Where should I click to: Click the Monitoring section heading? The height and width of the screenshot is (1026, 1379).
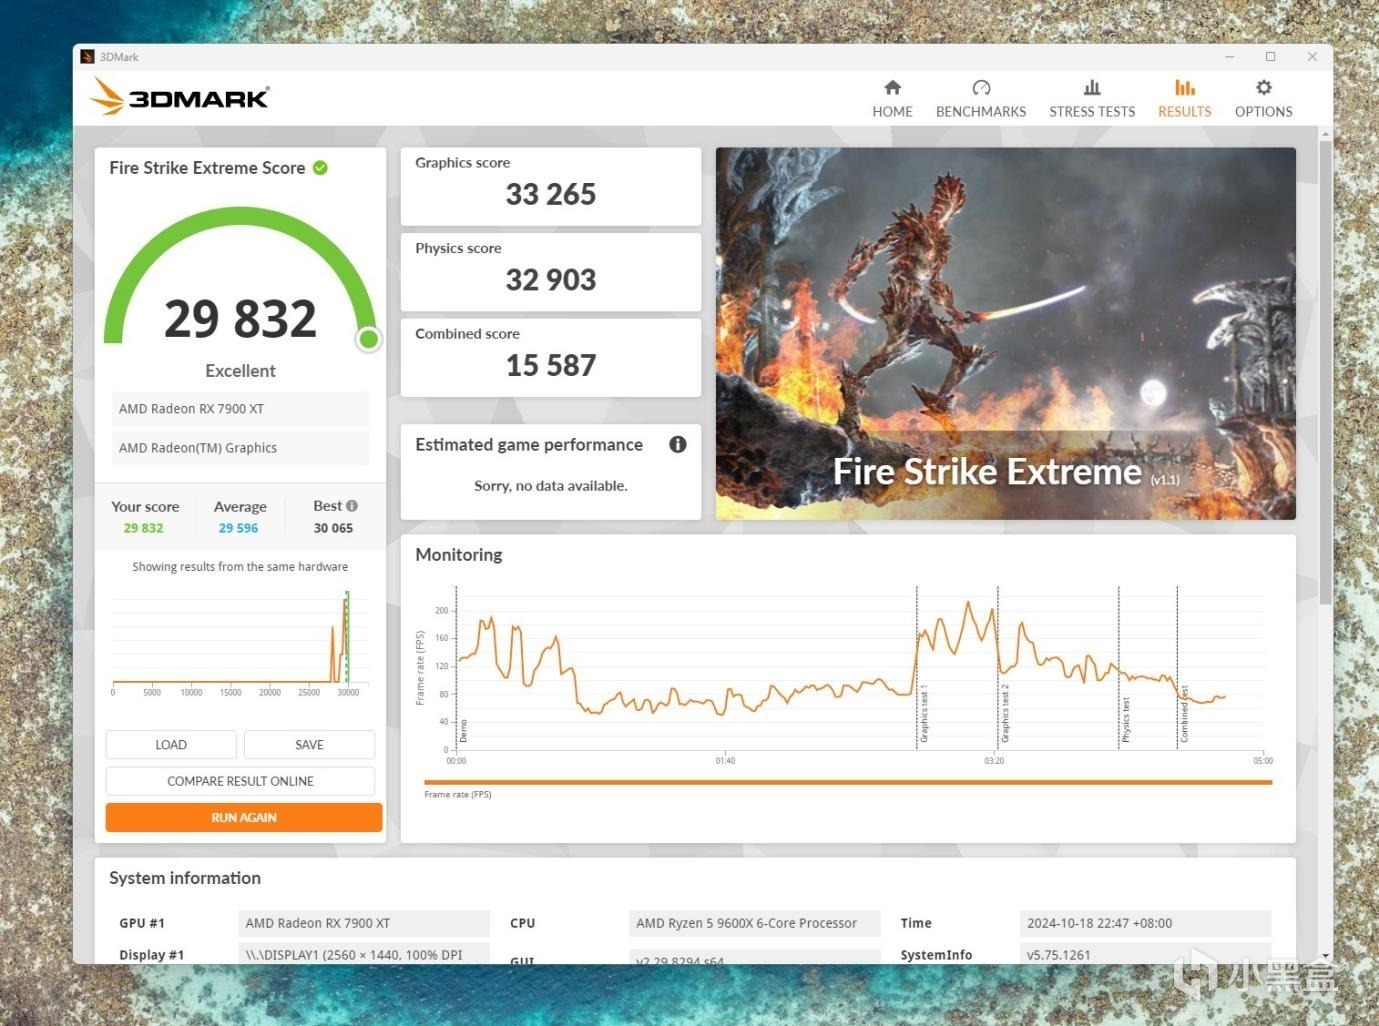pyautogui.click(x=459, y=555)
